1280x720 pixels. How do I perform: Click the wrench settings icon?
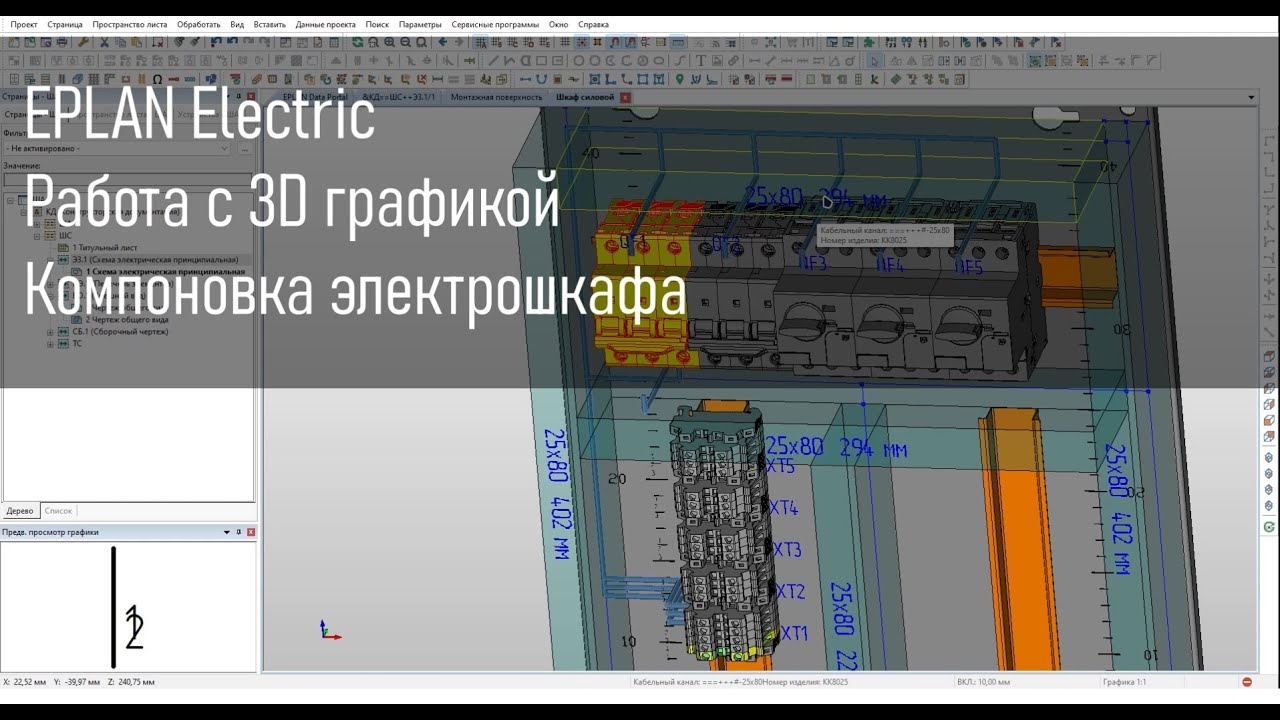click(83, 42)
